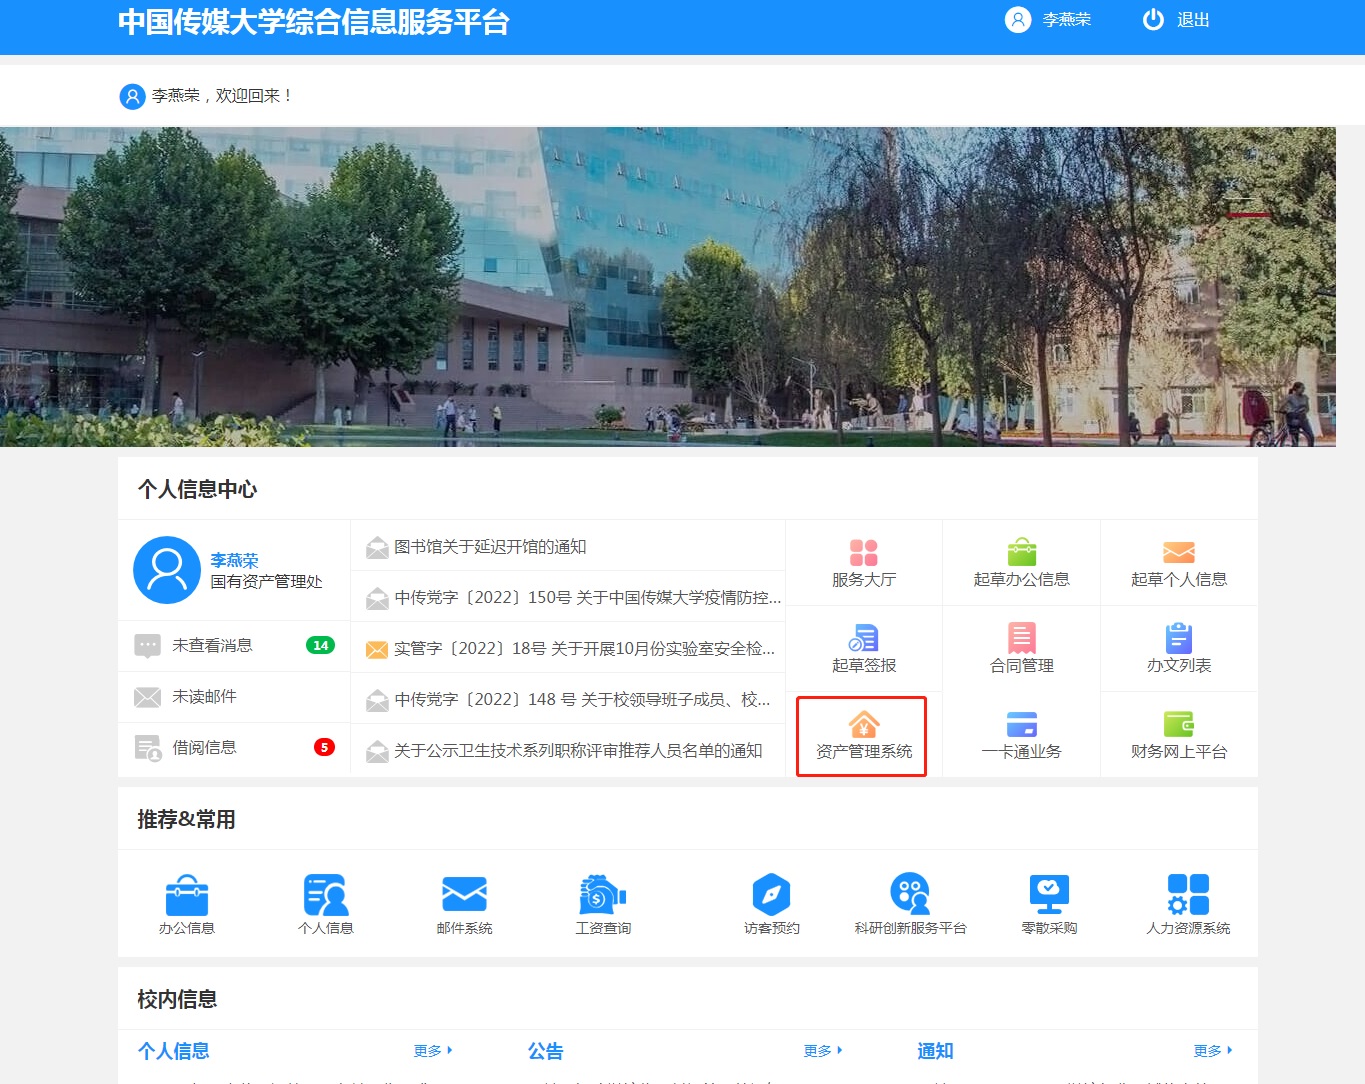1365x1084 pixels.
Task: Open the 服务大厅 panel icon
Action: coord(861,561)
